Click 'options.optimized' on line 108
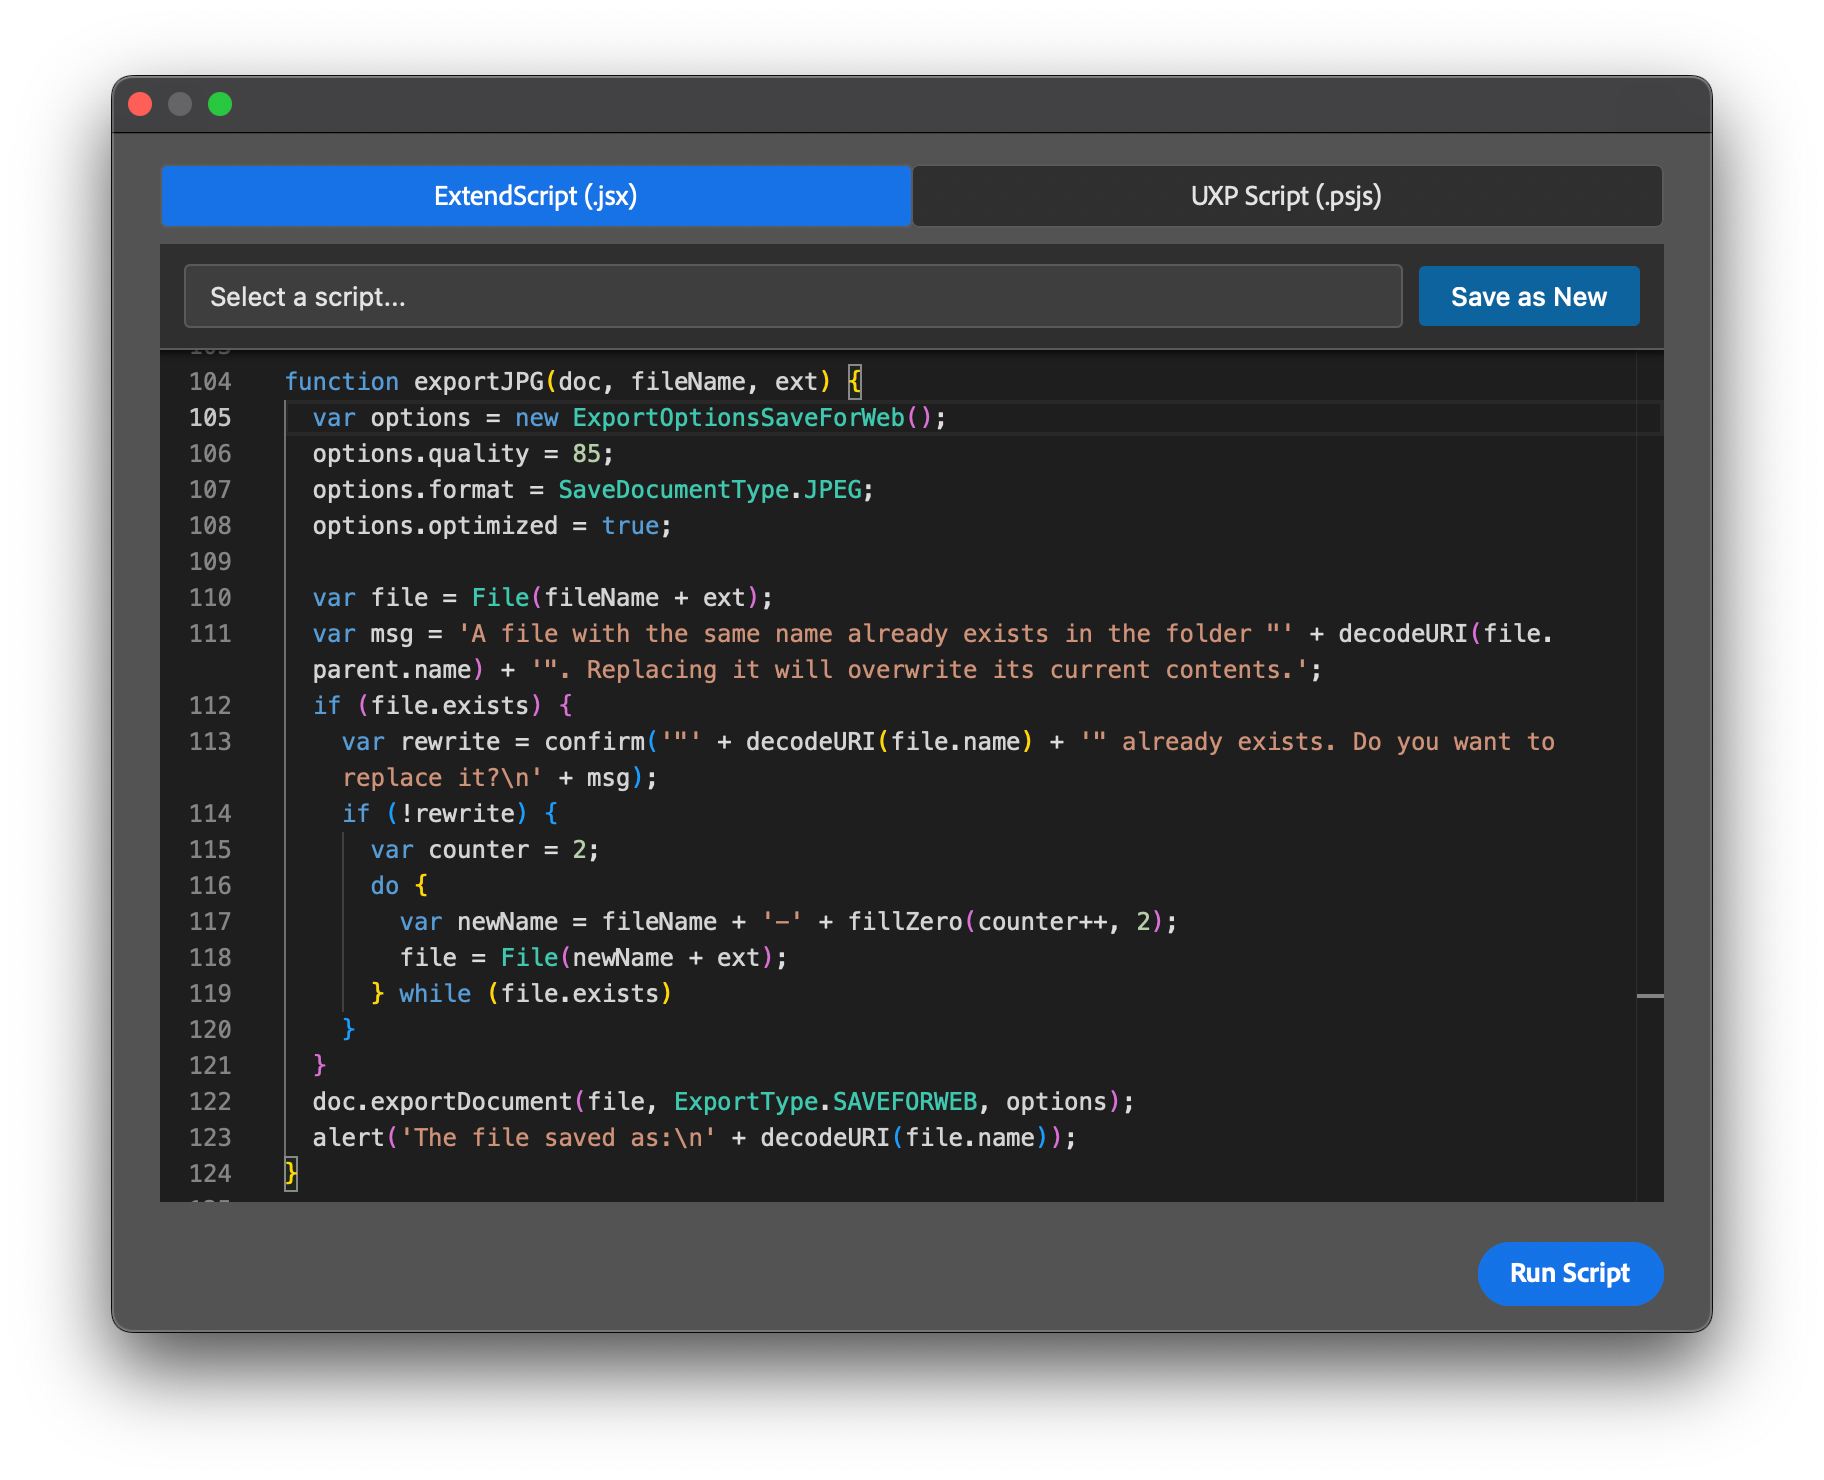The width and height of the screenshot is (1824, 1480). [x=435, y=525]
